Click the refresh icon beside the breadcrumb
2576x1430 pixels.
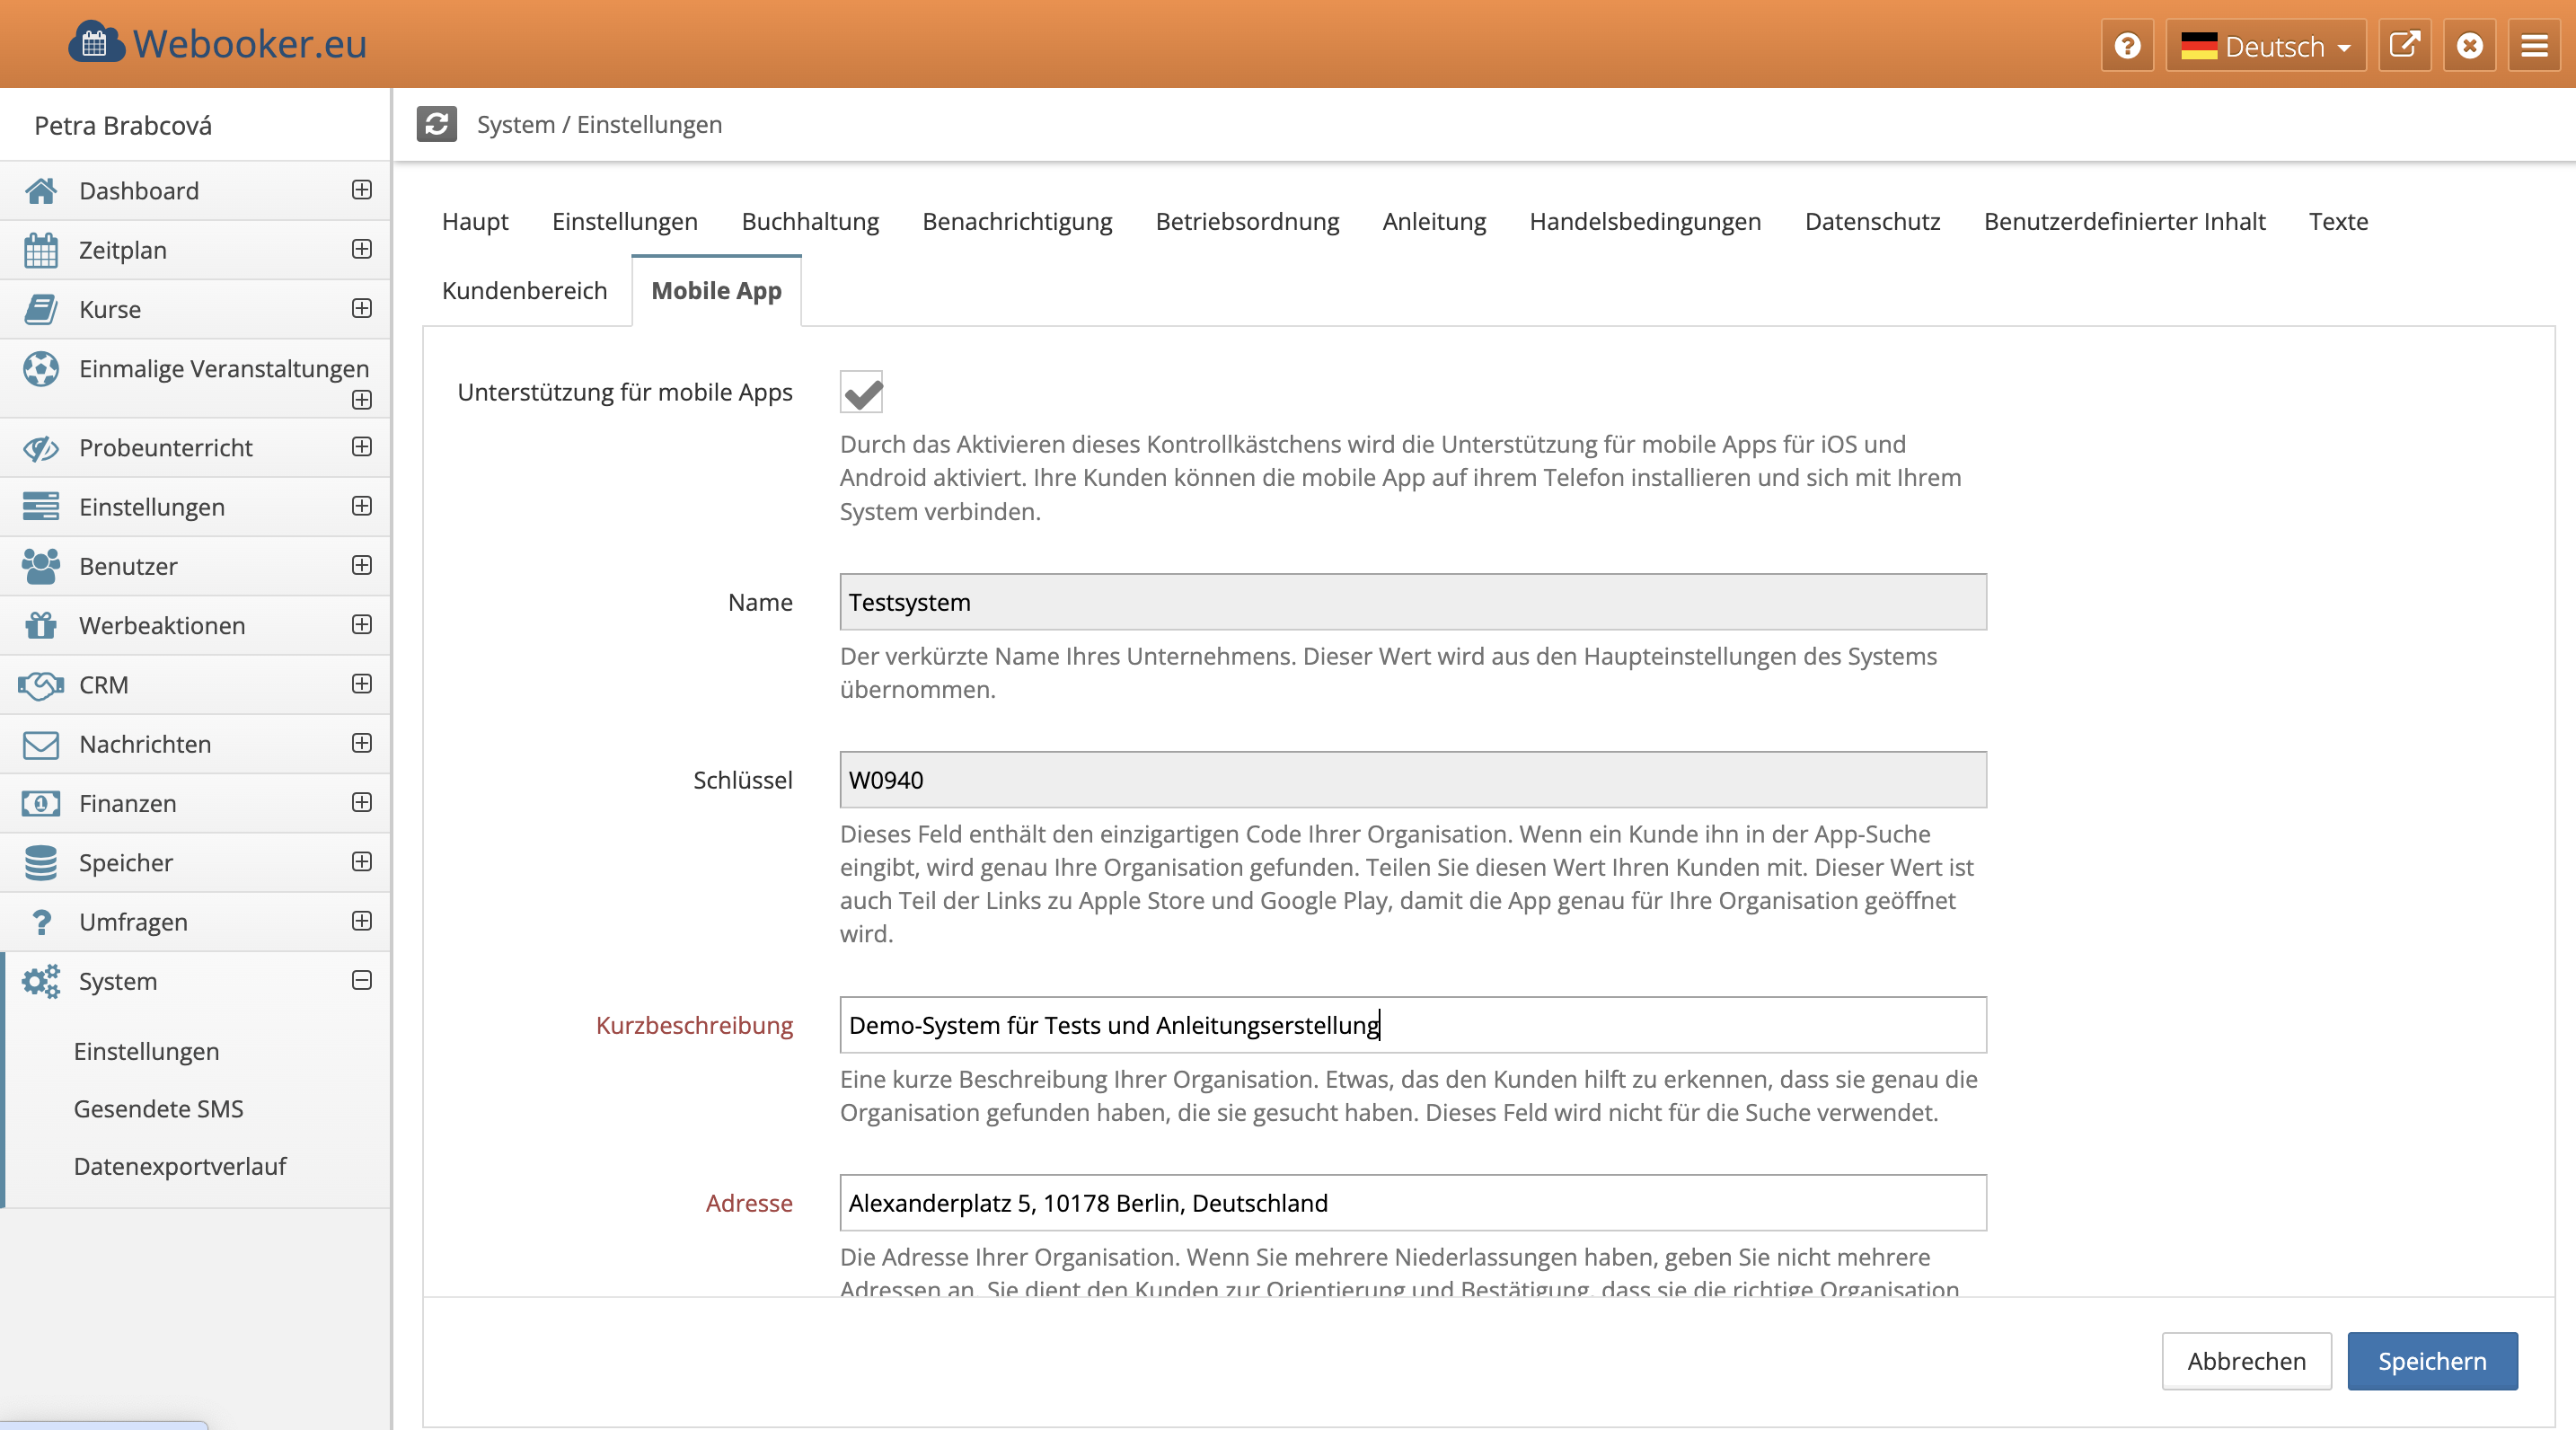tap(436, 124)
